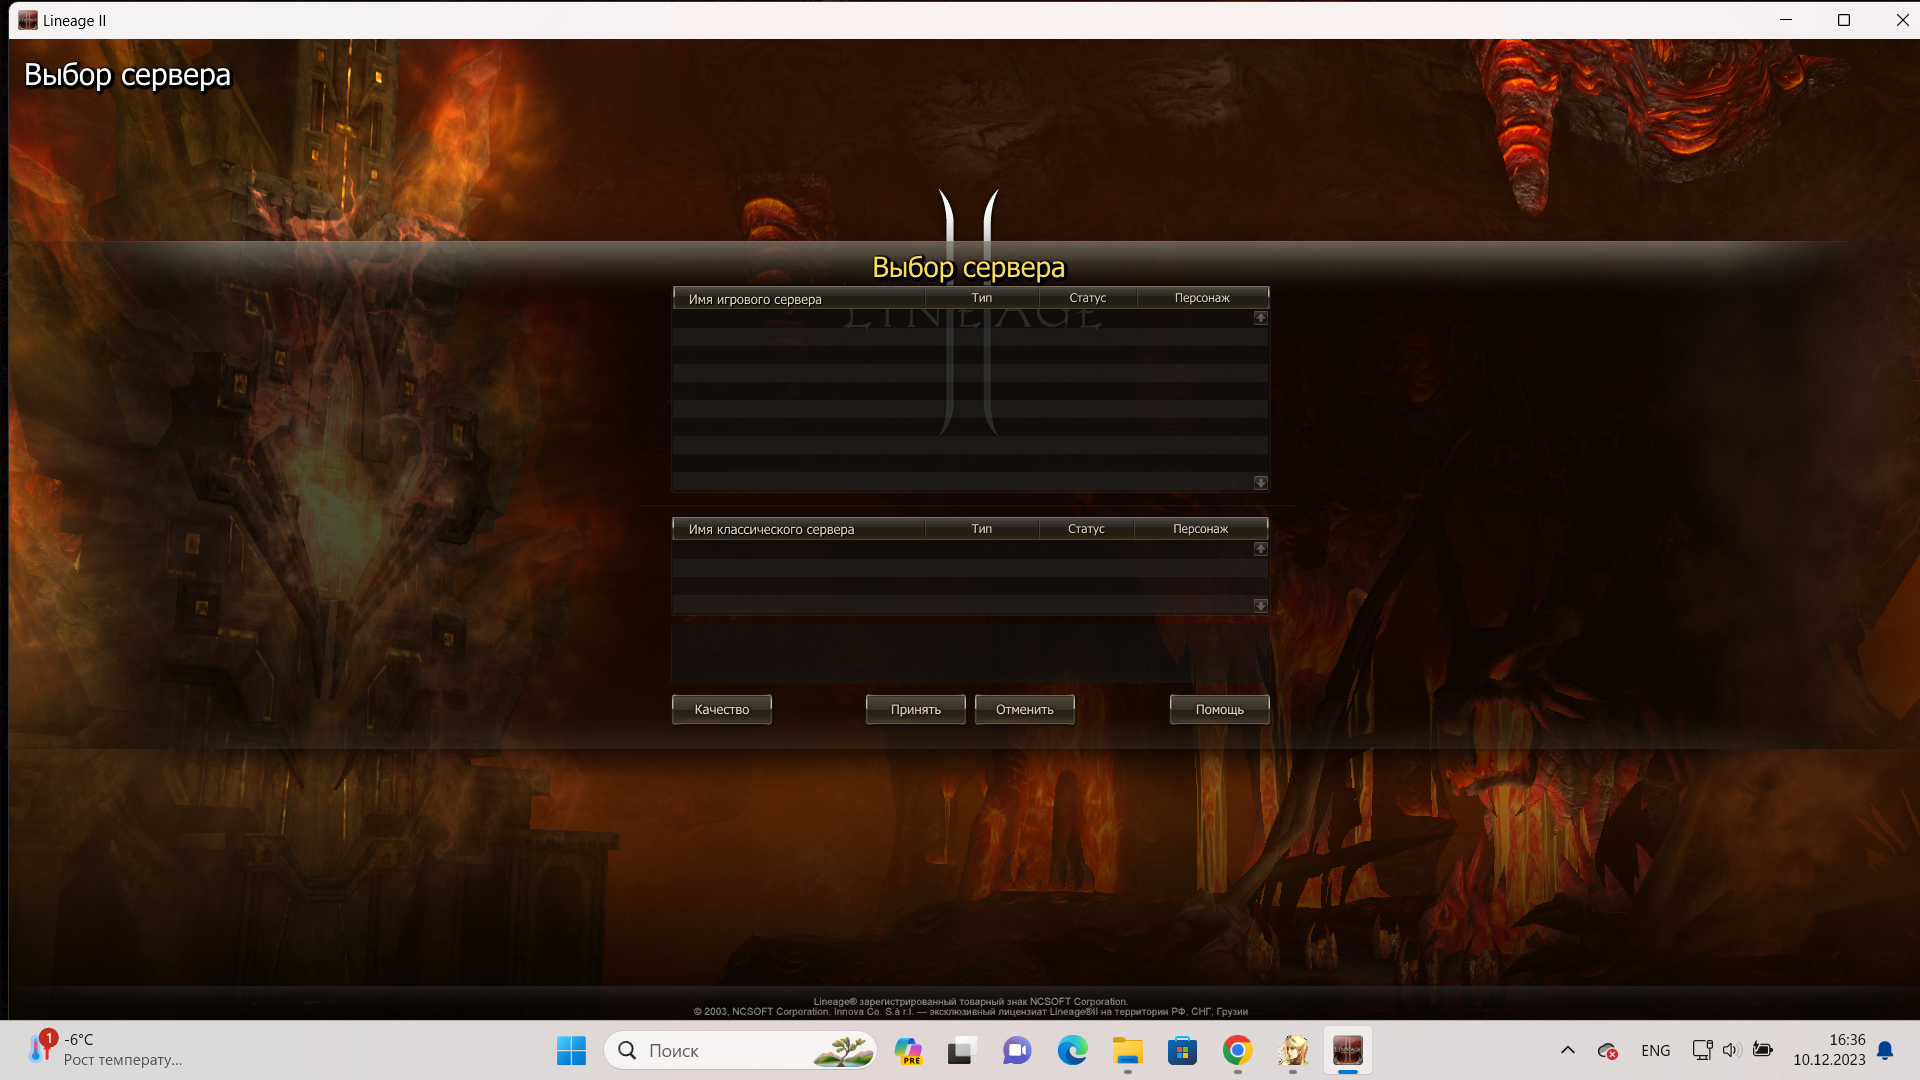The width and height of the screenshot is (1920, 1080).
Task: Show hidden tray icons chevron
Action: (1568, 1050)
